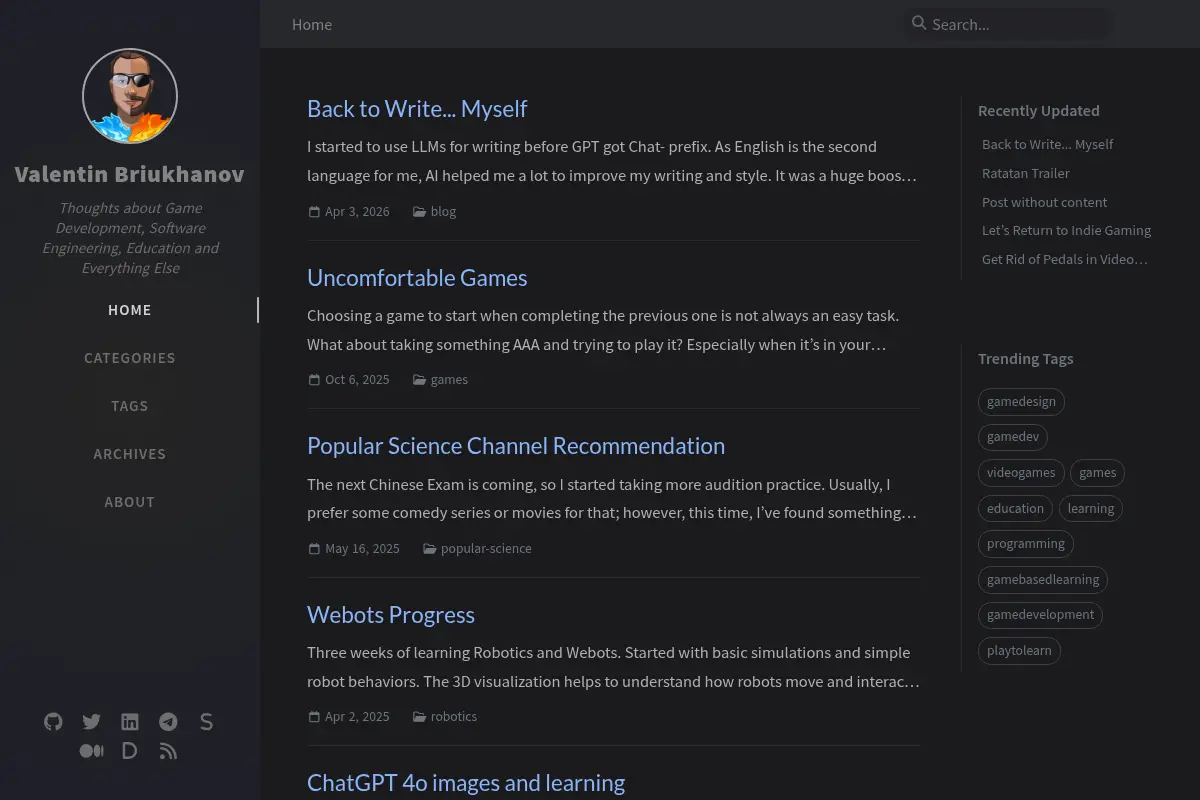Open the Twitter bird icon link
This screenshot has width=1200, height=800.
pyautogui.click(x=91, y=722)
